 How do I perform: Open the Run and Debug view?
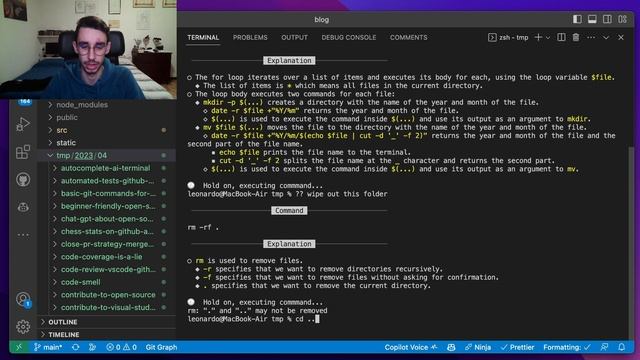tap(23, 124)
